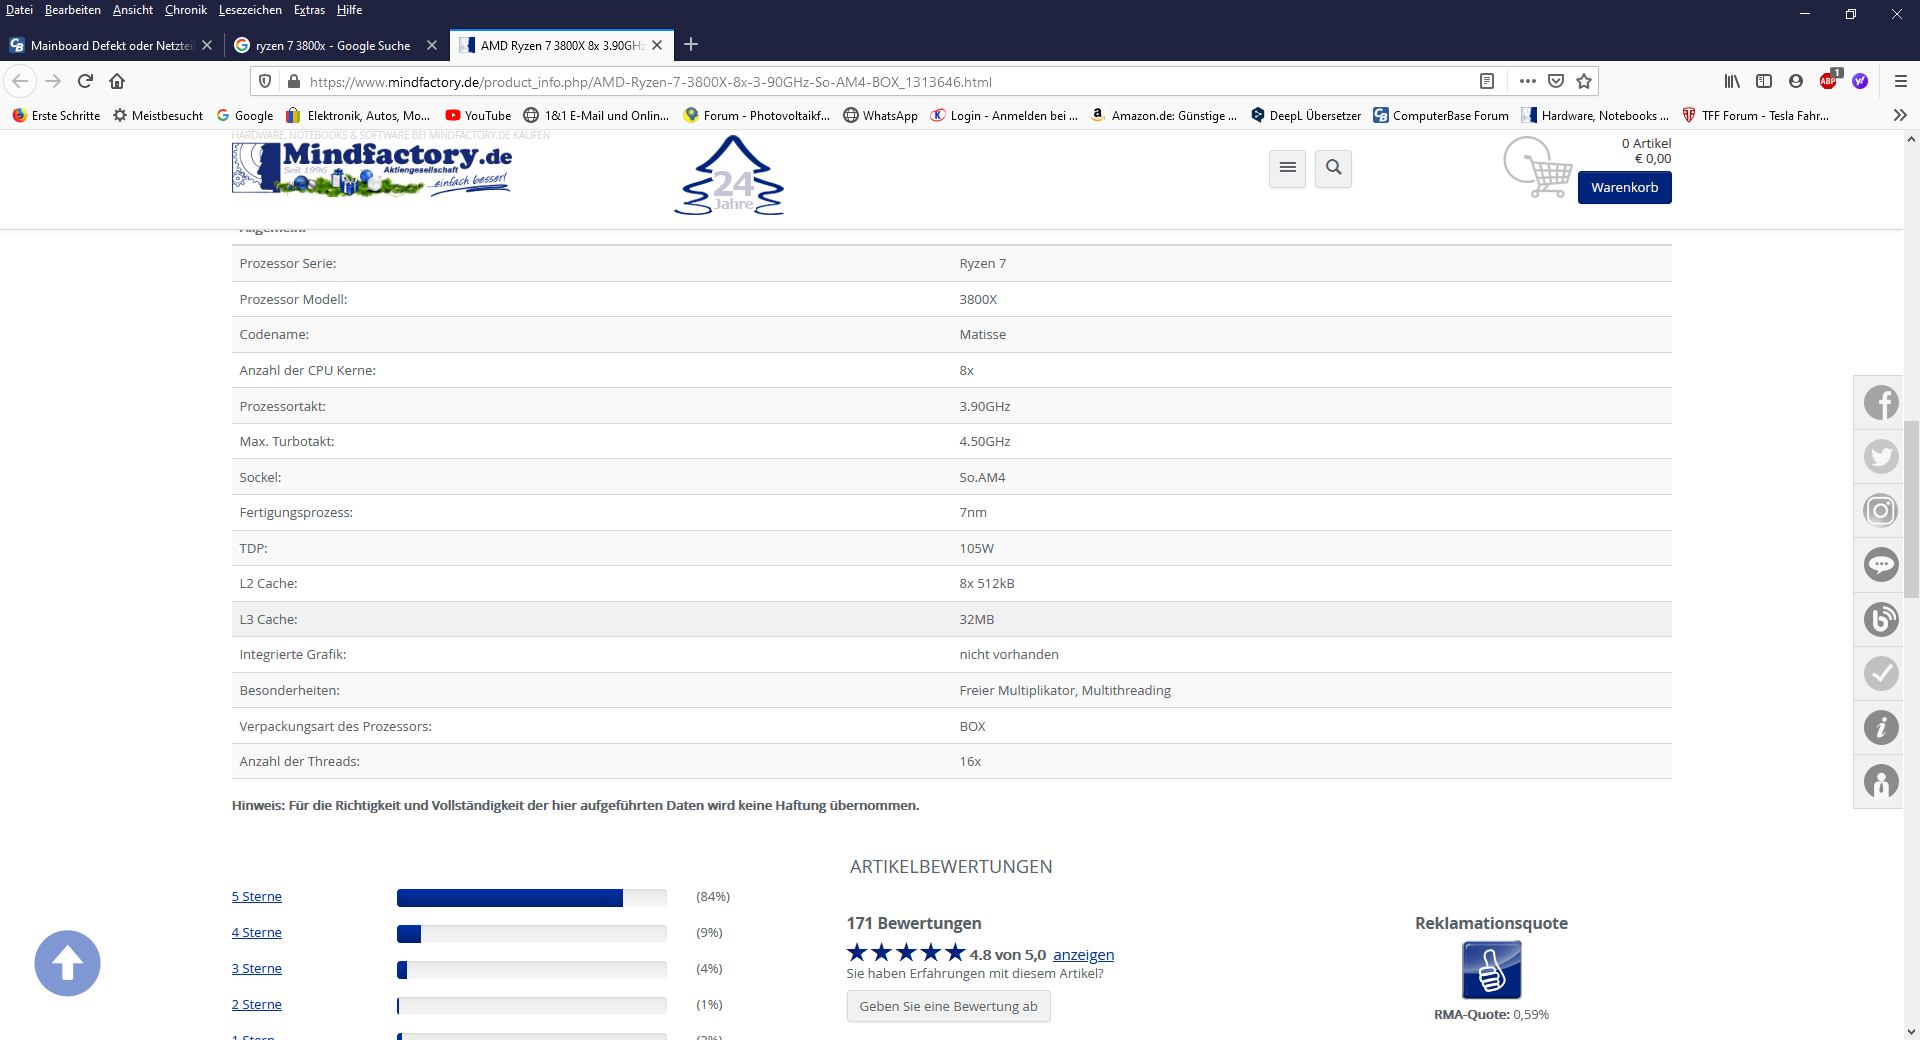
Task: Filter reviews by 2 Sterne
Action: pyautogui.click(x=257, y=1005)
